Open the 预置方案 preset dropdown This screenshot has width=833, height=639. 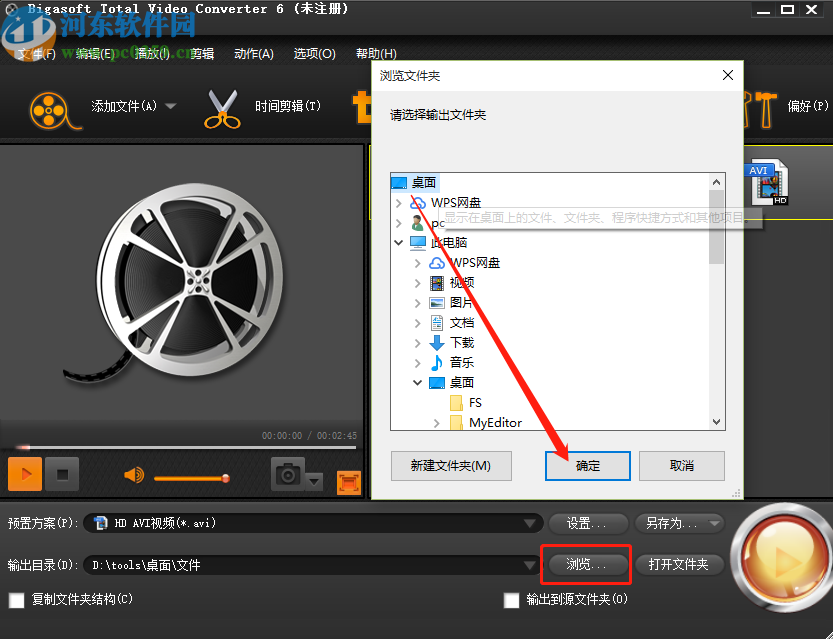531,522
